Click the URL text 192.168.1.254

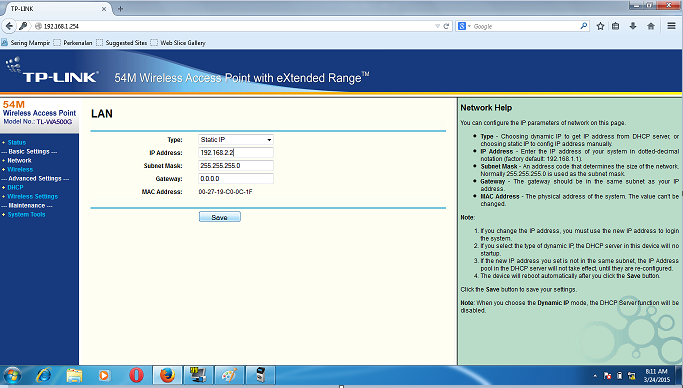coord(61,26)
